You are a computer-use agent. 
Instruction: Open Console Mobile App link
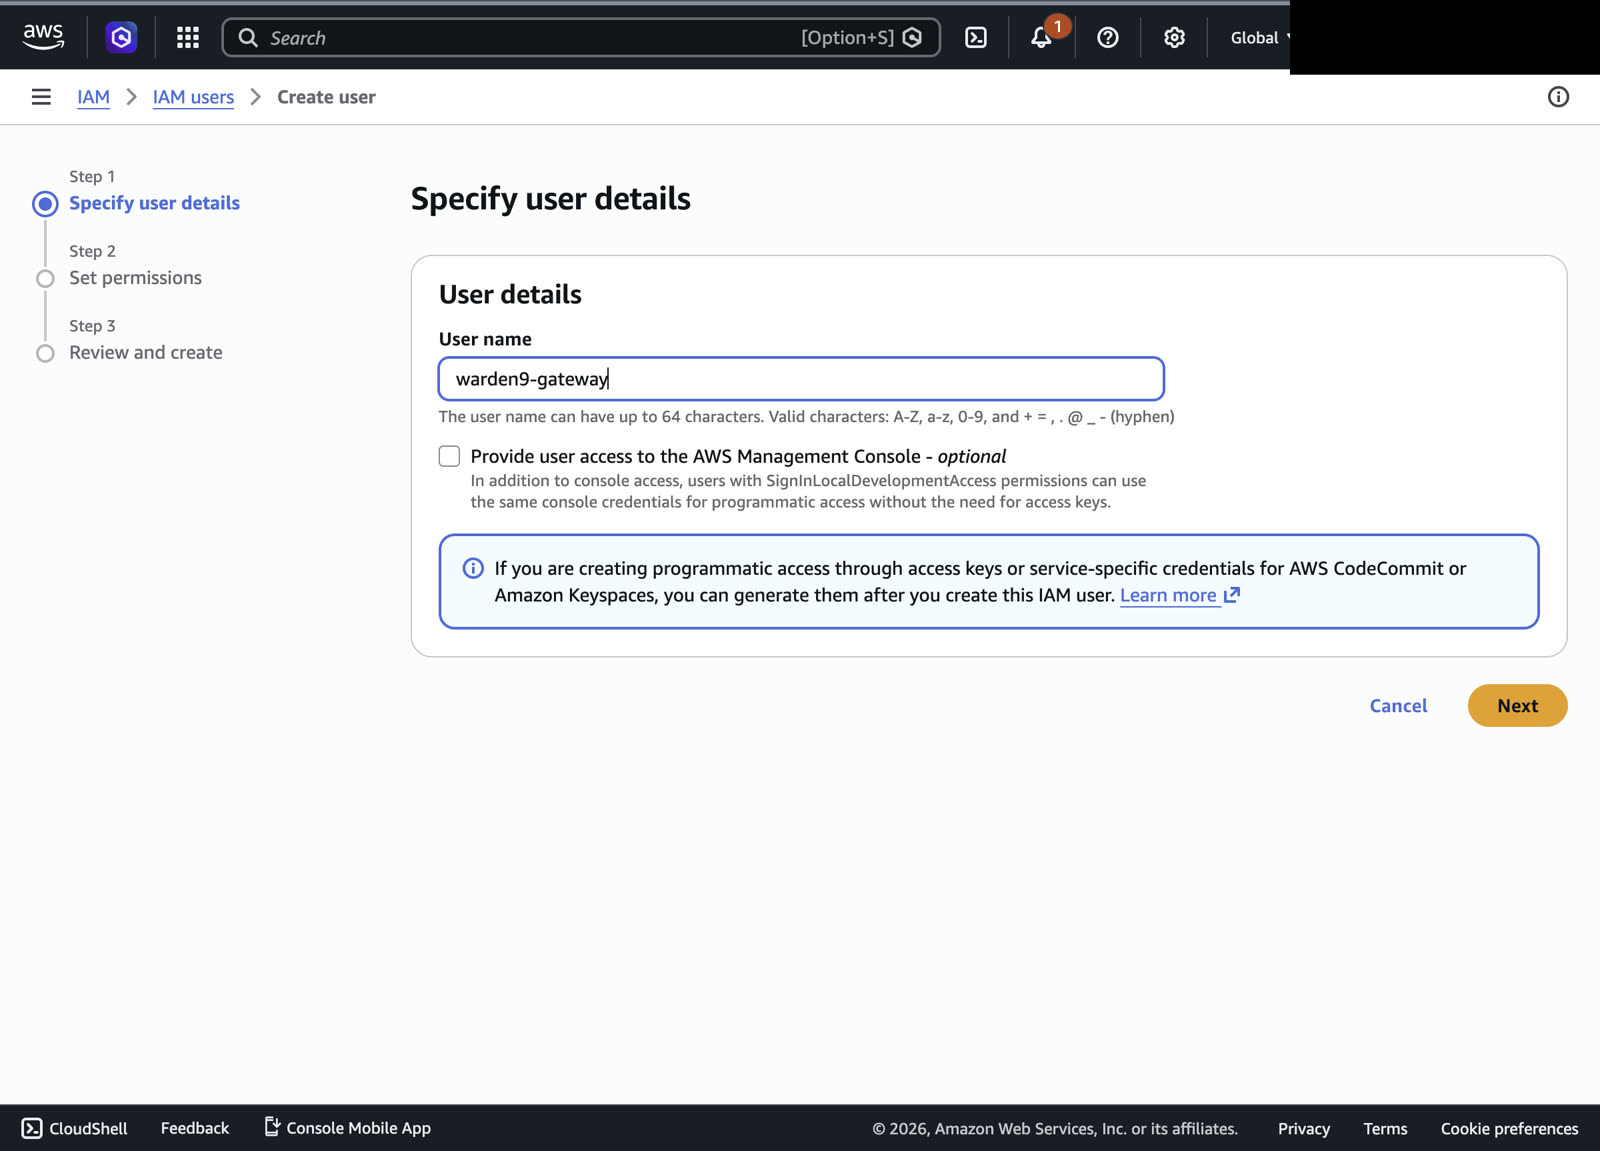(347, 1128)
